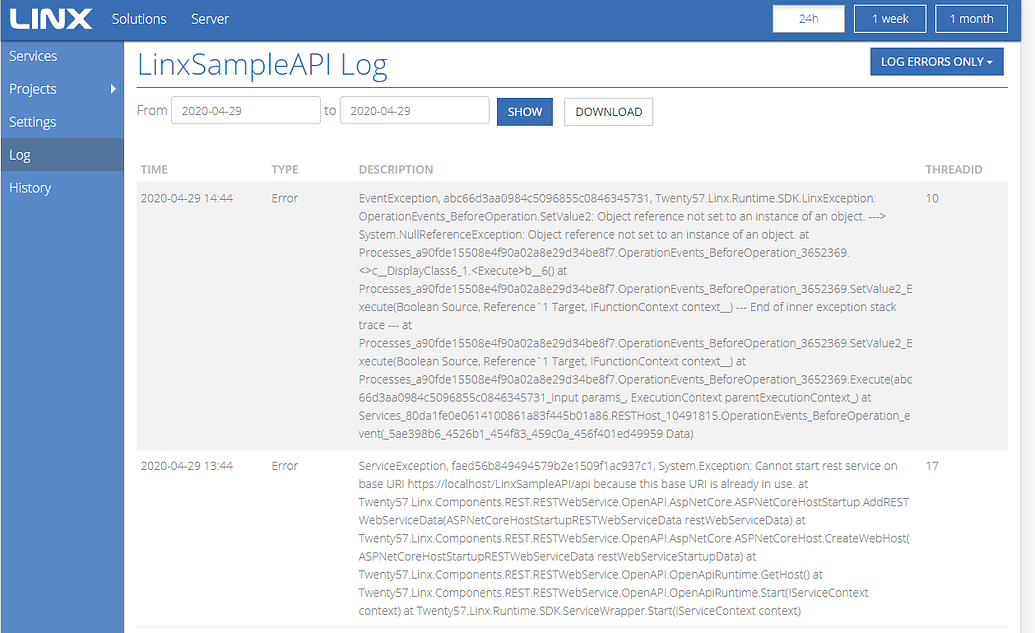Click the From date field
Screen dimensions: 1035x633
[x=246, y=111]
